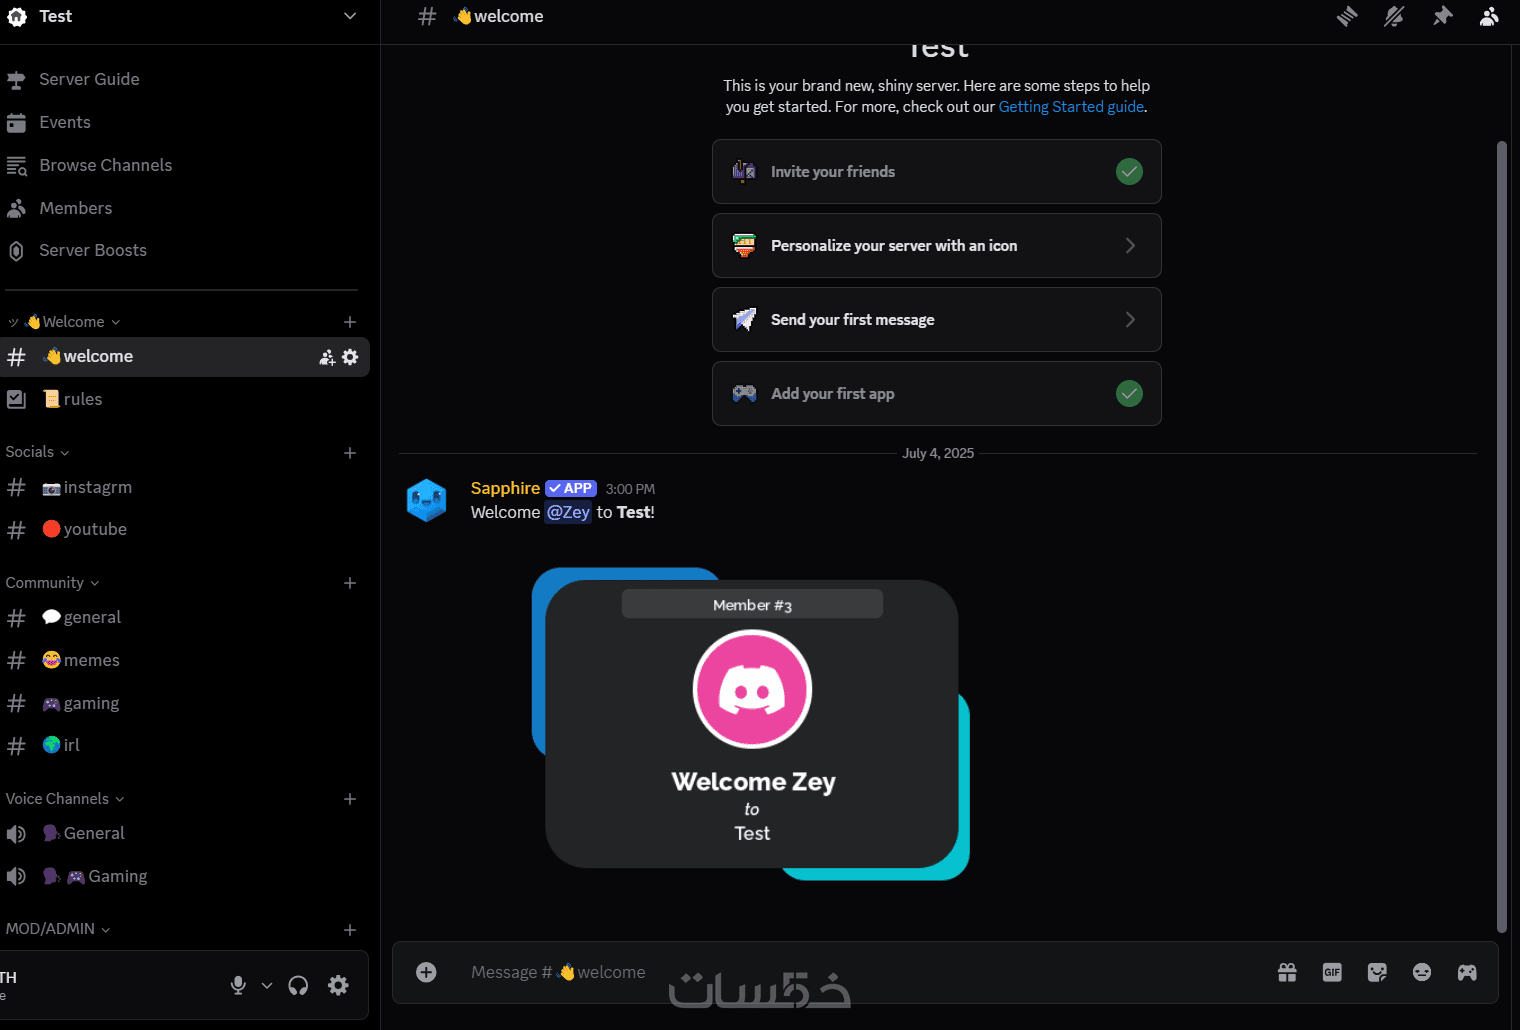
Task: Open User Settings gear
Action: (339, 985)
